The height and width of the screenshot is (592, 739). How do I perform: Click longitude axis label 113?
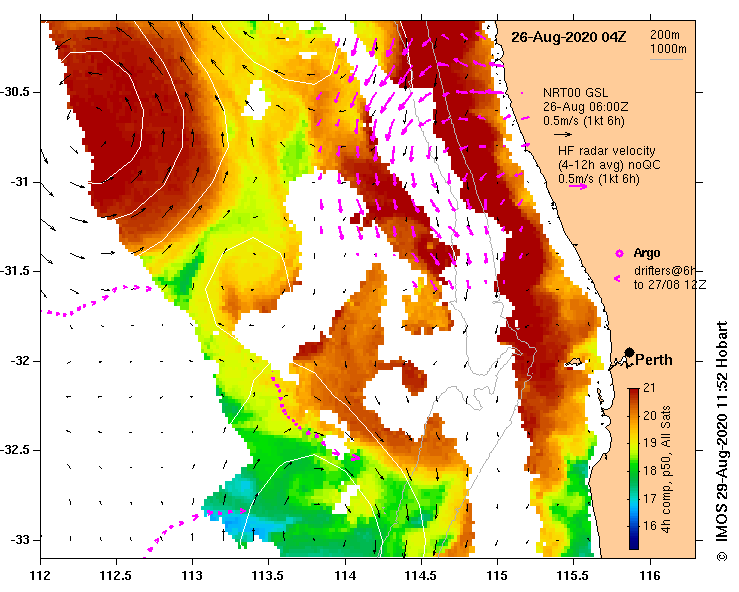point(192,576)
